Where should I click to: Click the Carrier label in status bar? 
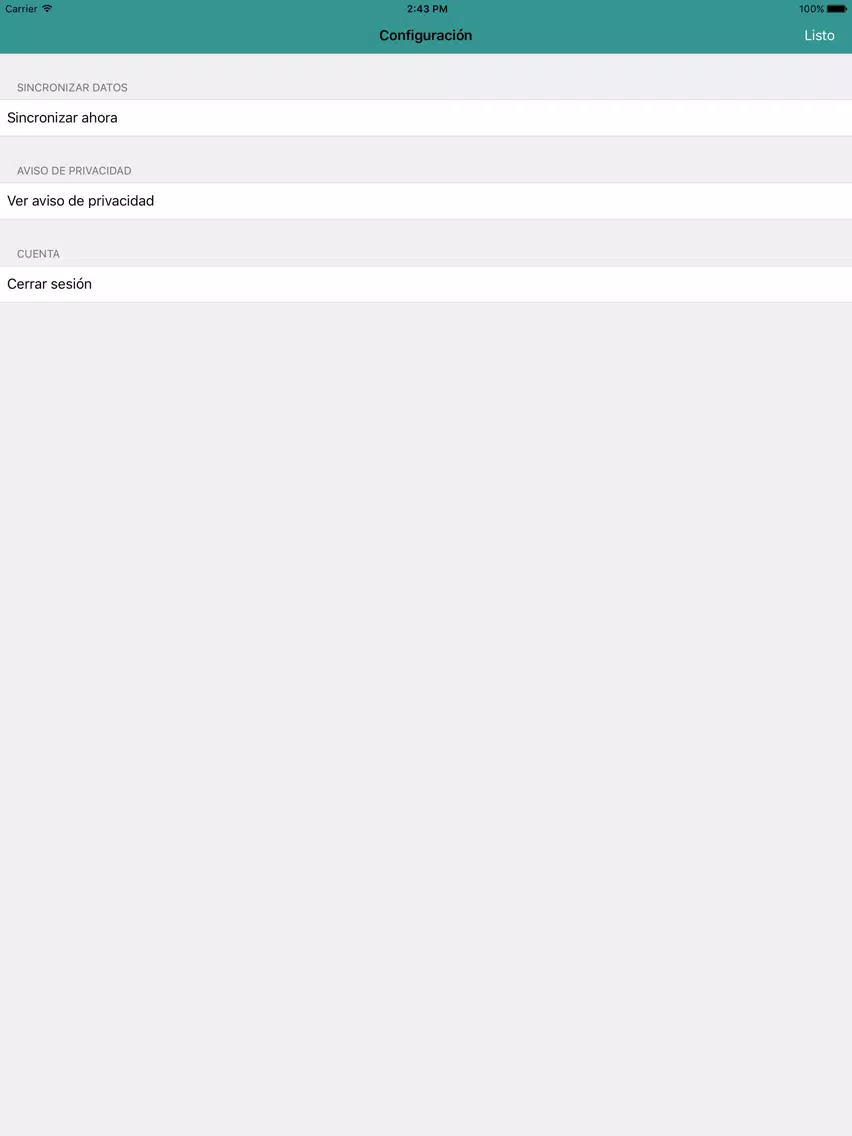[21, 9]
